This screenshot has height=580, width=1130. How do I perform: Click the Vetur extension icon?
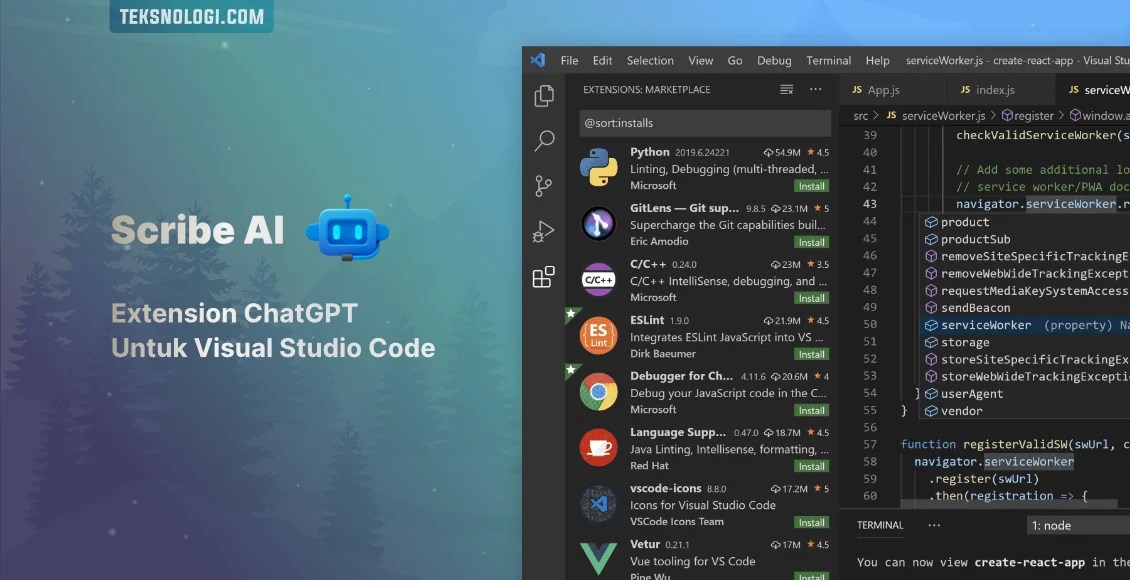click(599, 559)
